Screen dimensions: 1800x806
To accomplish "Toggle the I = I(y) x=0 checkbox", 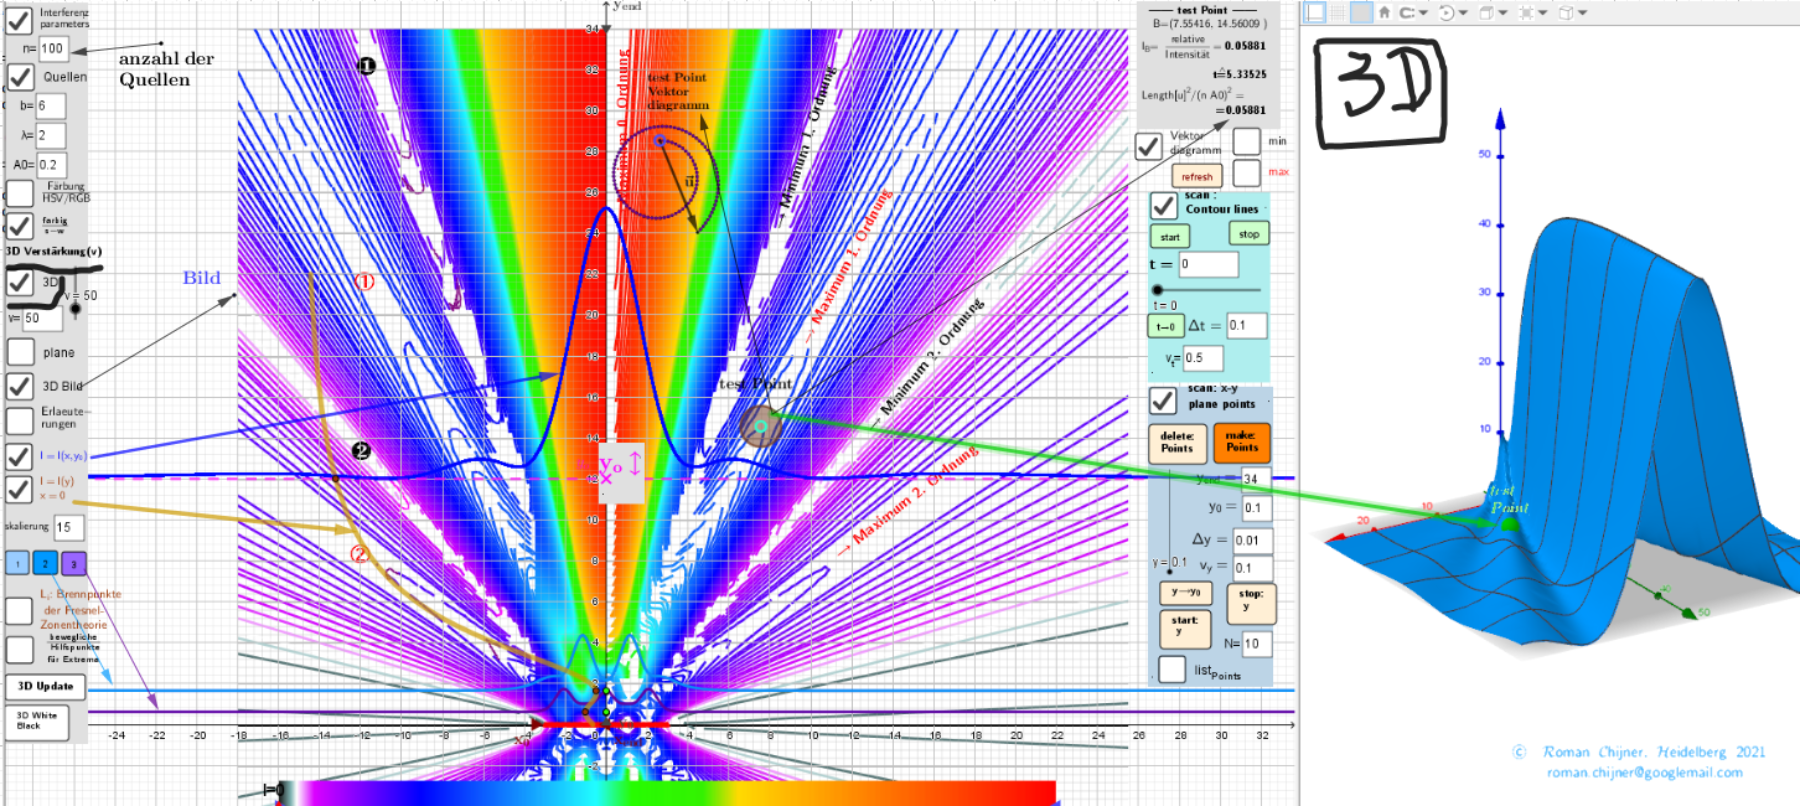I will (19, 490).
